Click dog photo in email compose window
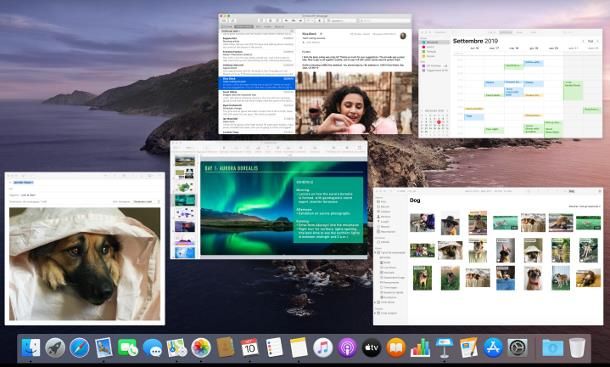The height and width of the screenshot is (367, 610). [84, 264]
